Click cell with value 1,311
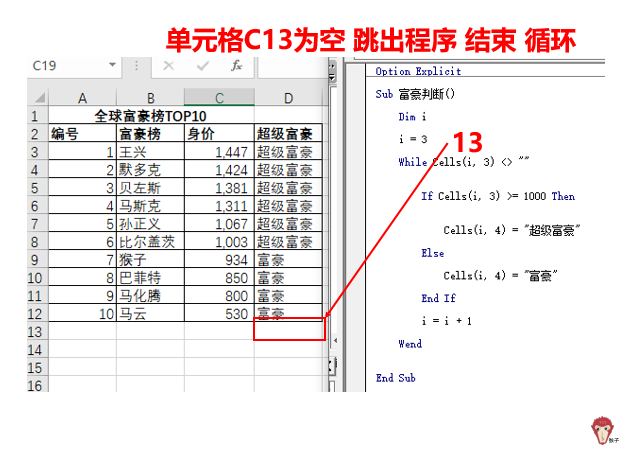 coord(219,206)
